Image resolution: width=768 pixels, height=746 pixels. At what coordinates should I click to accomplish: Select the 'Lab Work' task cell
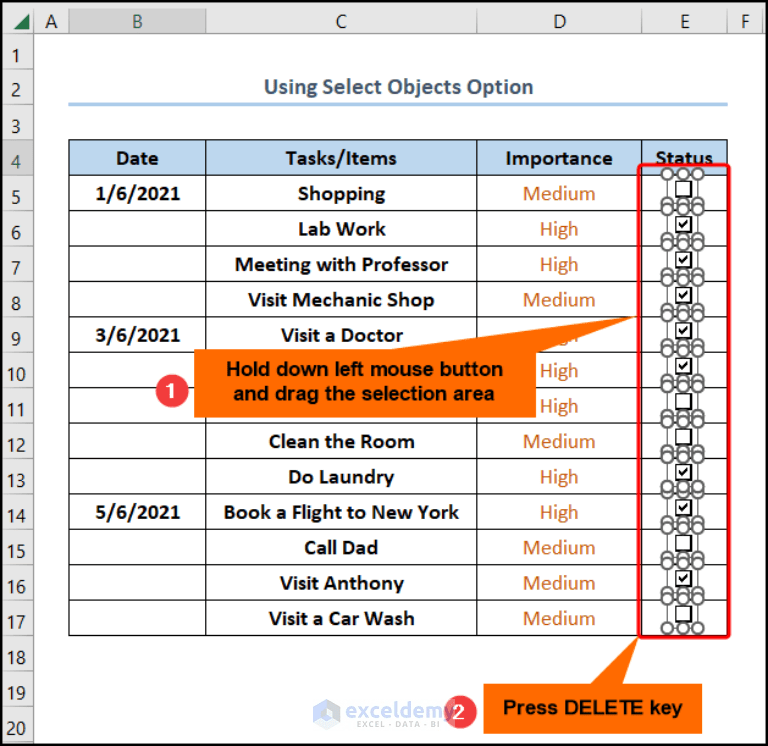(341, 228)
